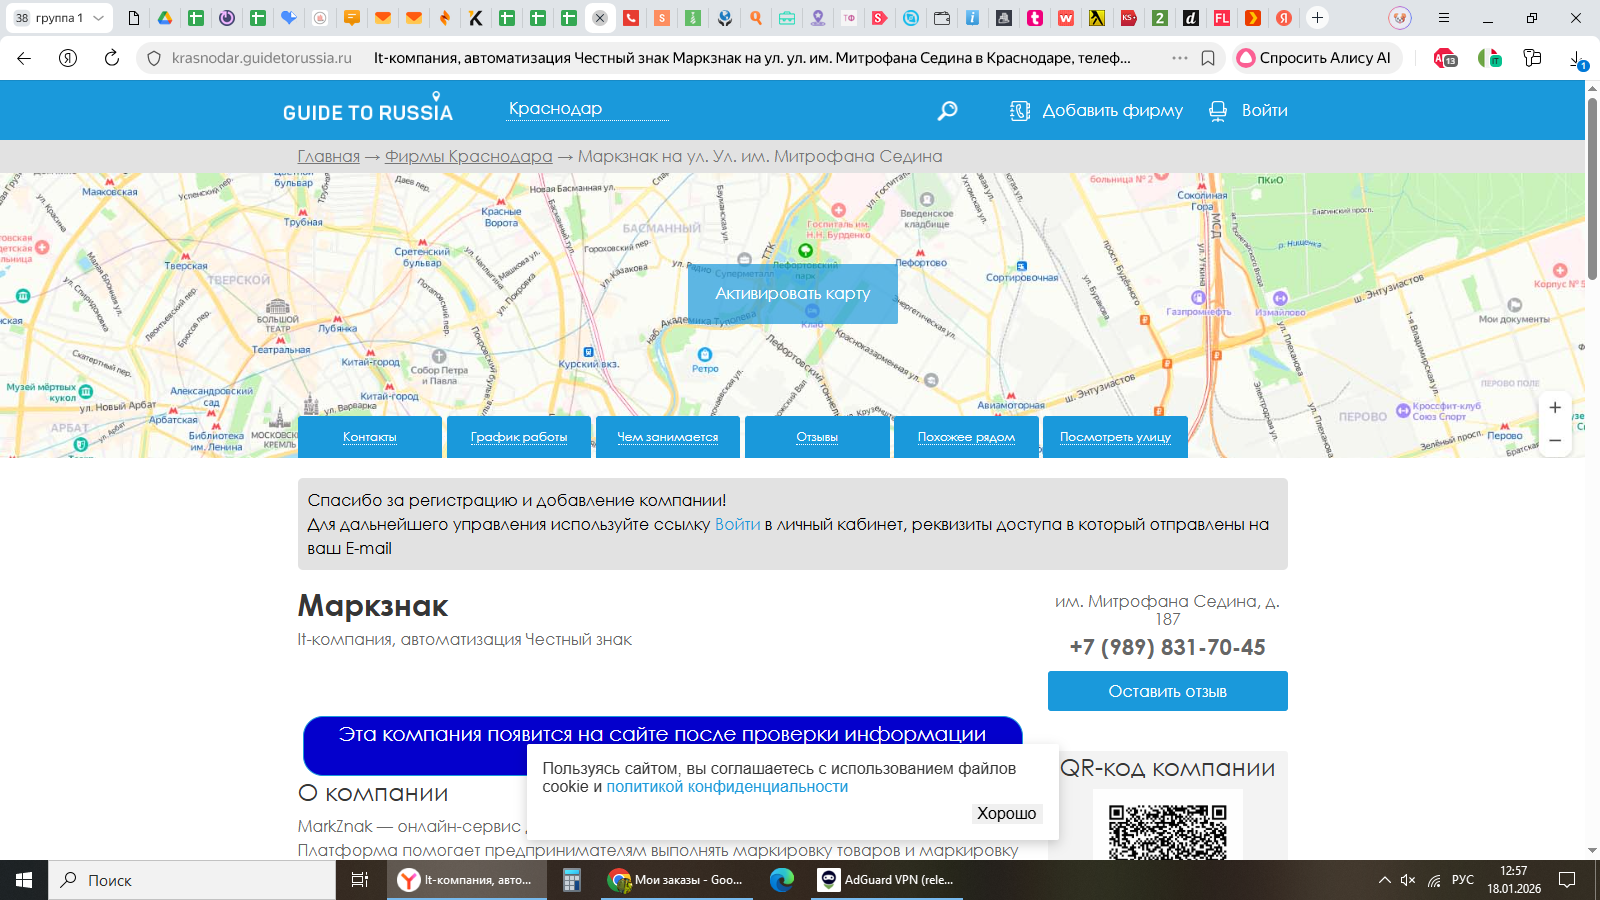Open Task View on the taskbar

(360, 880)
